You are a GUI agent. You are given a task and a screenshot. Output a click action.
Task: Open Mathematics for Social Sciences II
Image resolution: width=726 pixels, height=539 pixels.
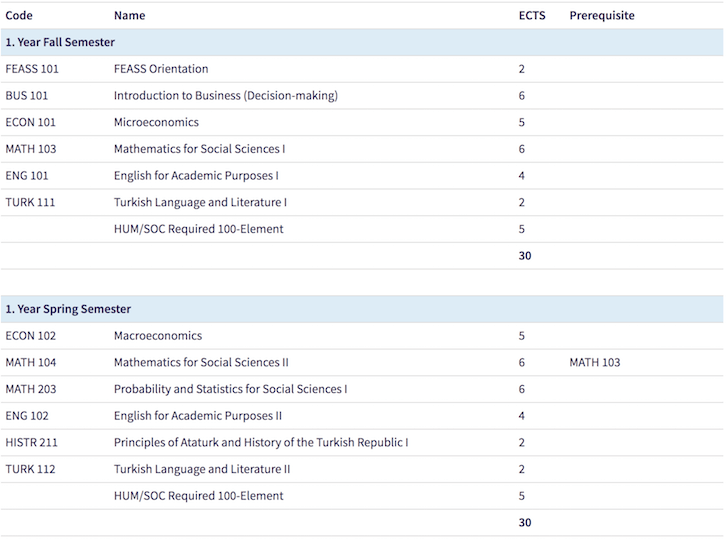pos(201,363)
